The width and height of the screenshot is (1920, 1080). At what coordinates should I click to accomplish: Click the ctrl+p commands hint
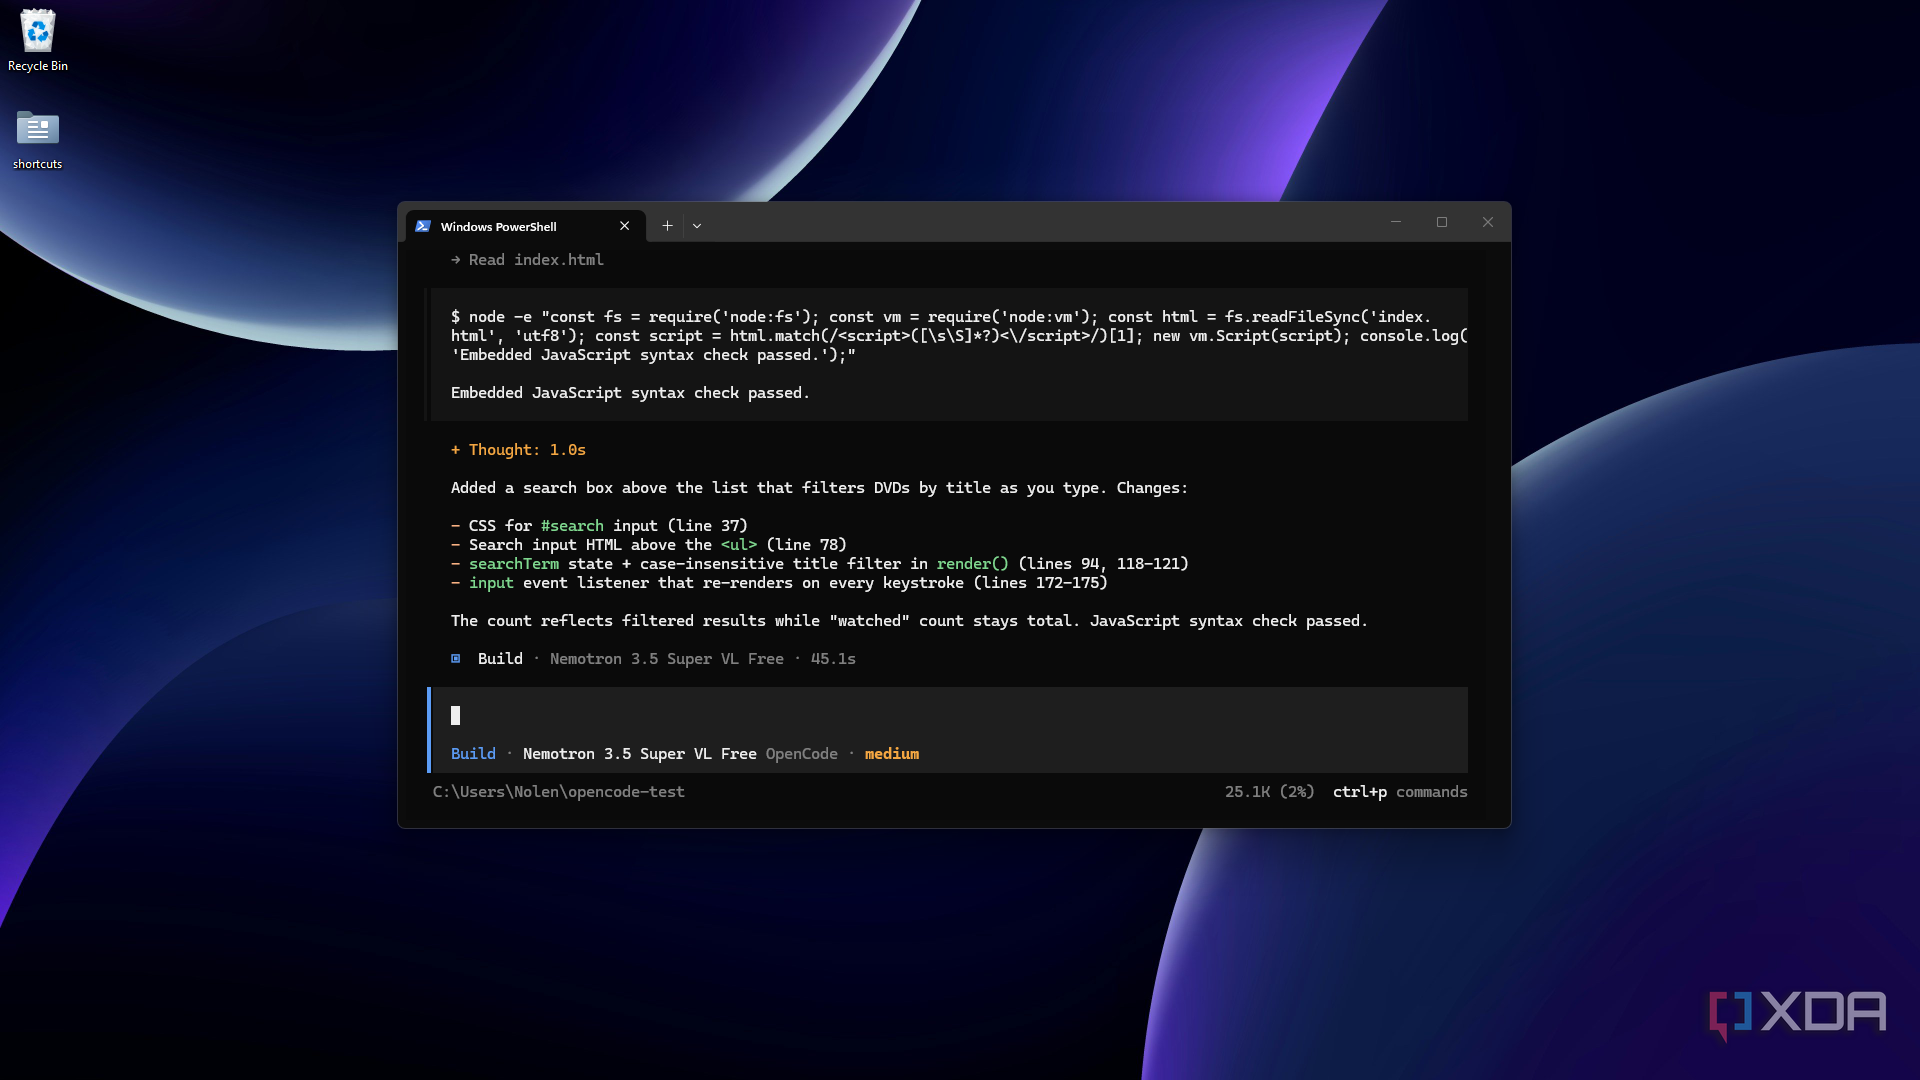pos(1400,792)
